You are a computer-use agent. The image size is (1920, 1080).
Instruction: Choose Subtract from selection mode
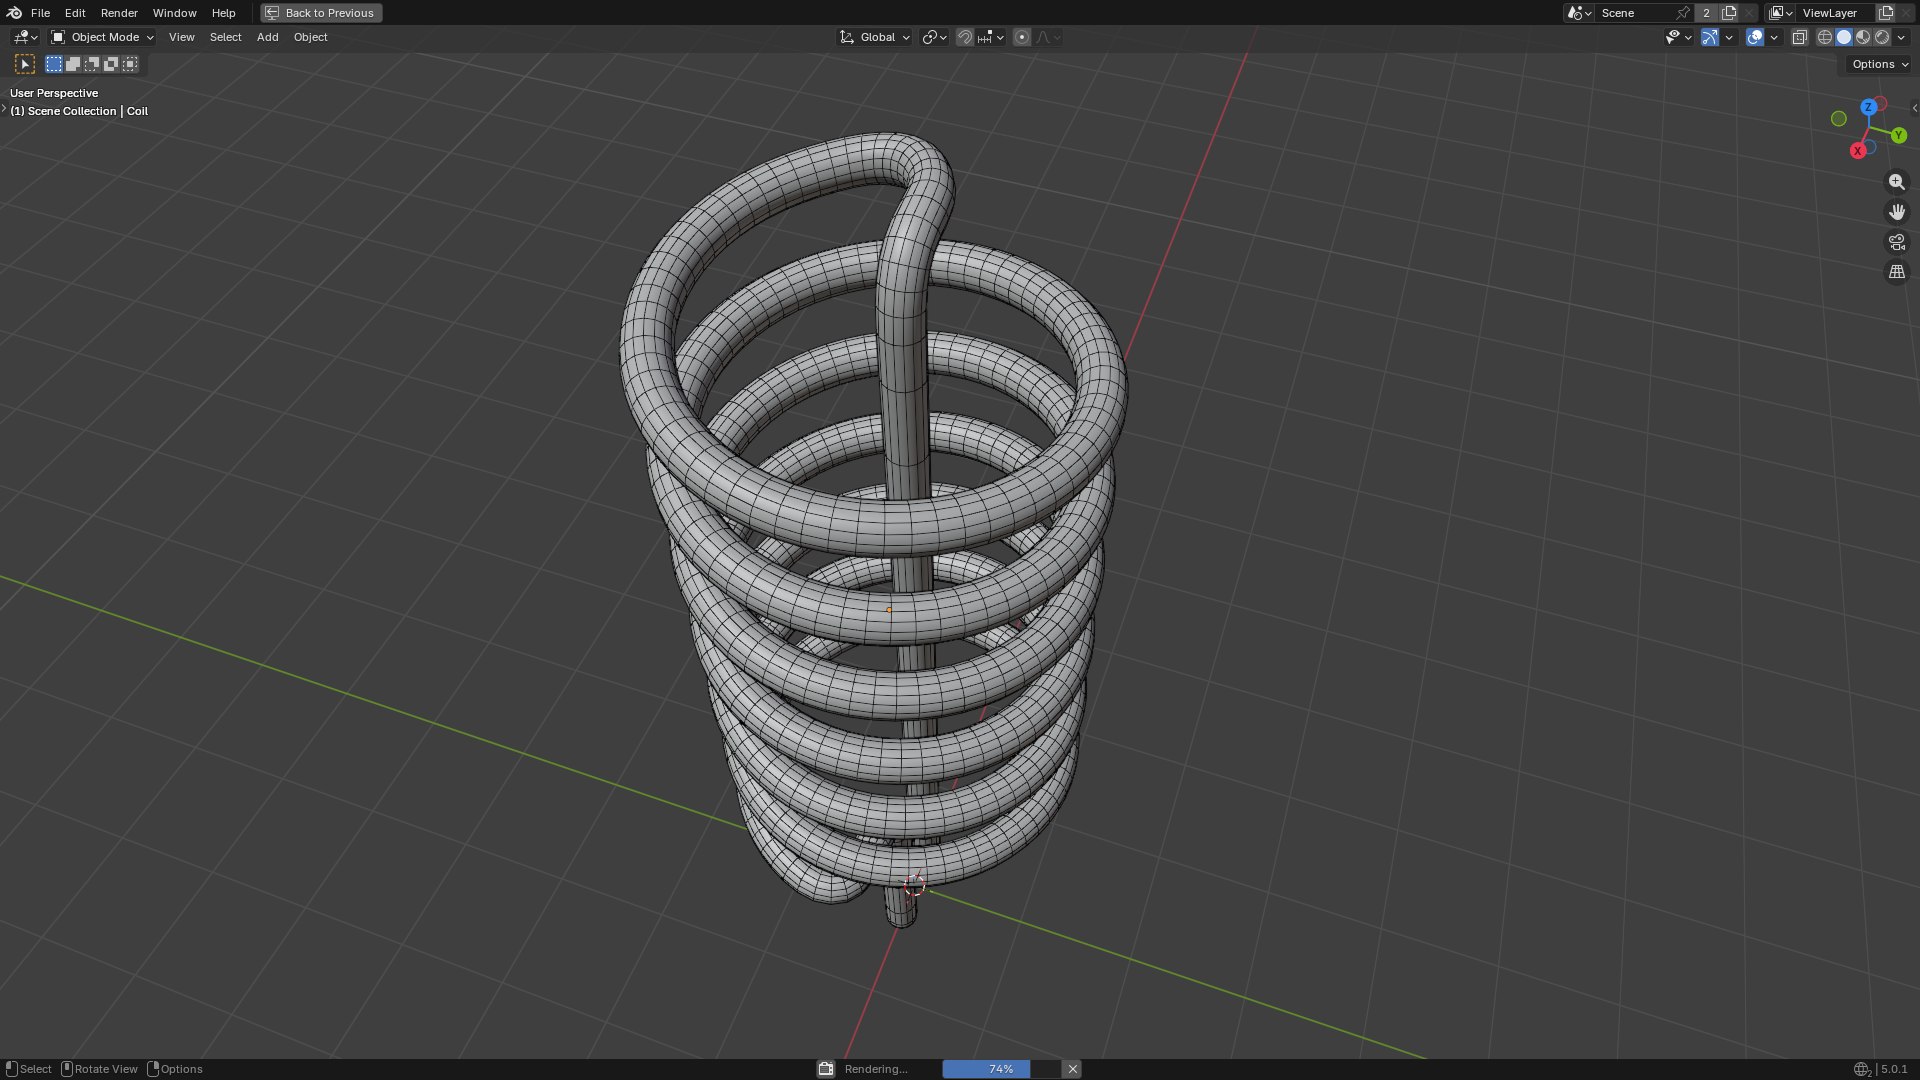92,64
